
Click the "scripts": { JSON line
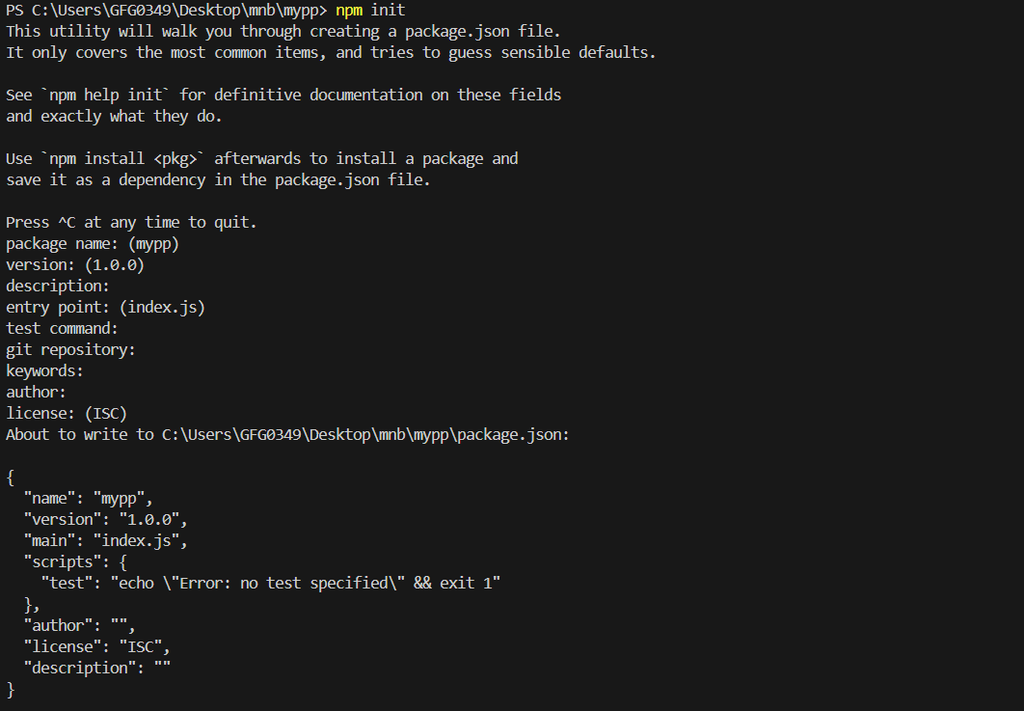pyautogui.click(x=76, y=561)
